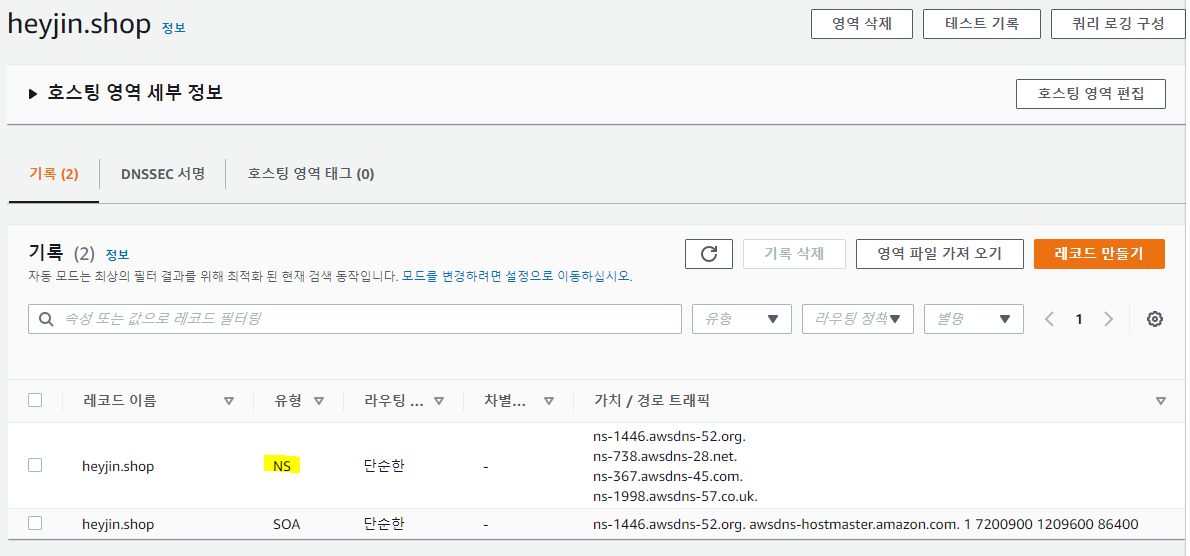Go to previous page arrow

click(1049, 319)
